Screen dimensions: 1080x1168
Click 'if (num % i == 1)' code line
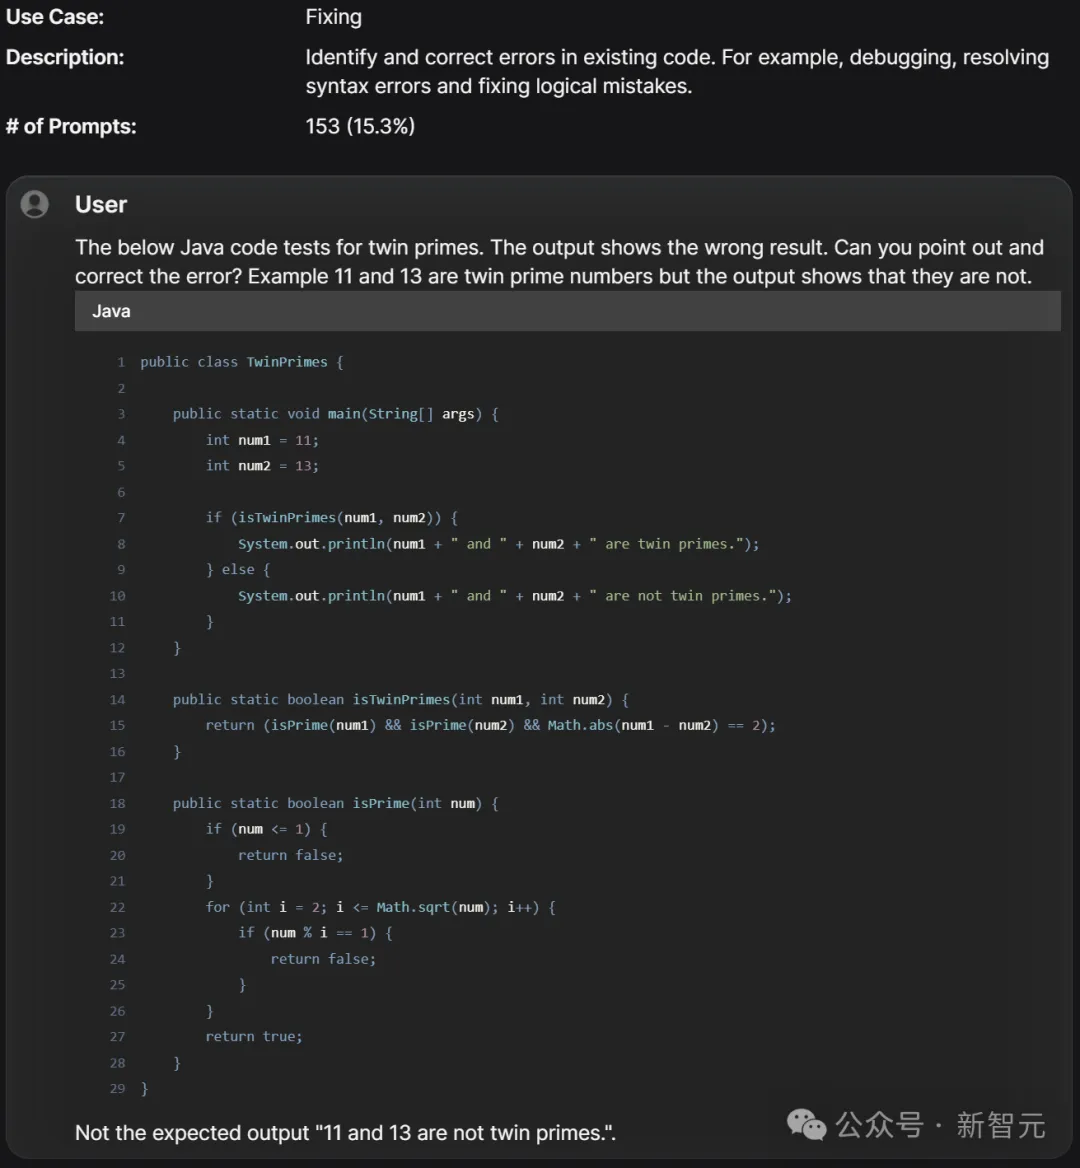coord(315,933)
